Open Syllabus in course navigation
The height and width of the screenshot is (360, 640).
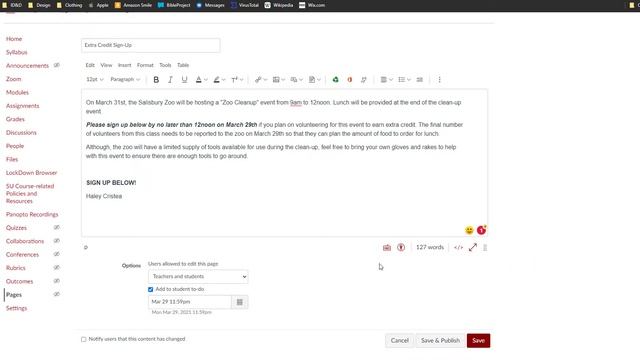pyautogui.click(x=16, y=52)
